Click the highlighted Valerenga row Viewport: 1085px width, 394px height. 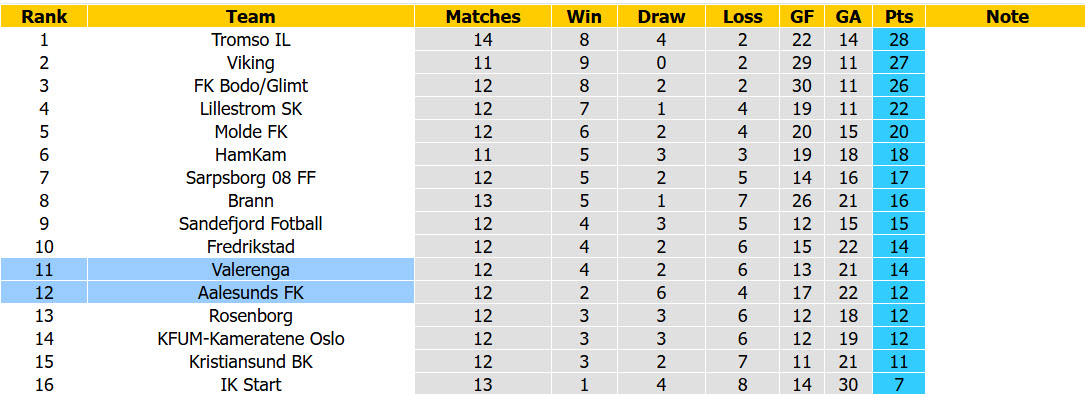(x=208, y=269)
